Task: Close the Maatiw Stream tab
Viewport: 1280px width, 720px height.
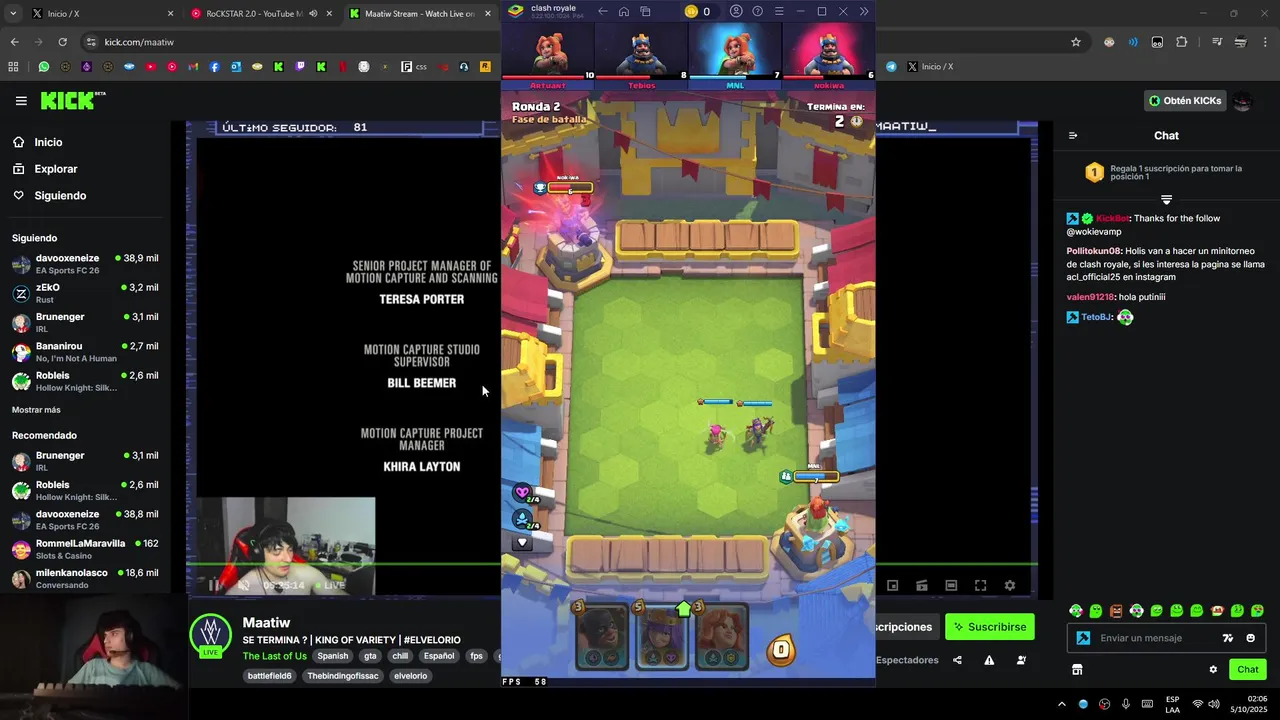Action: (x=488, y=14)
